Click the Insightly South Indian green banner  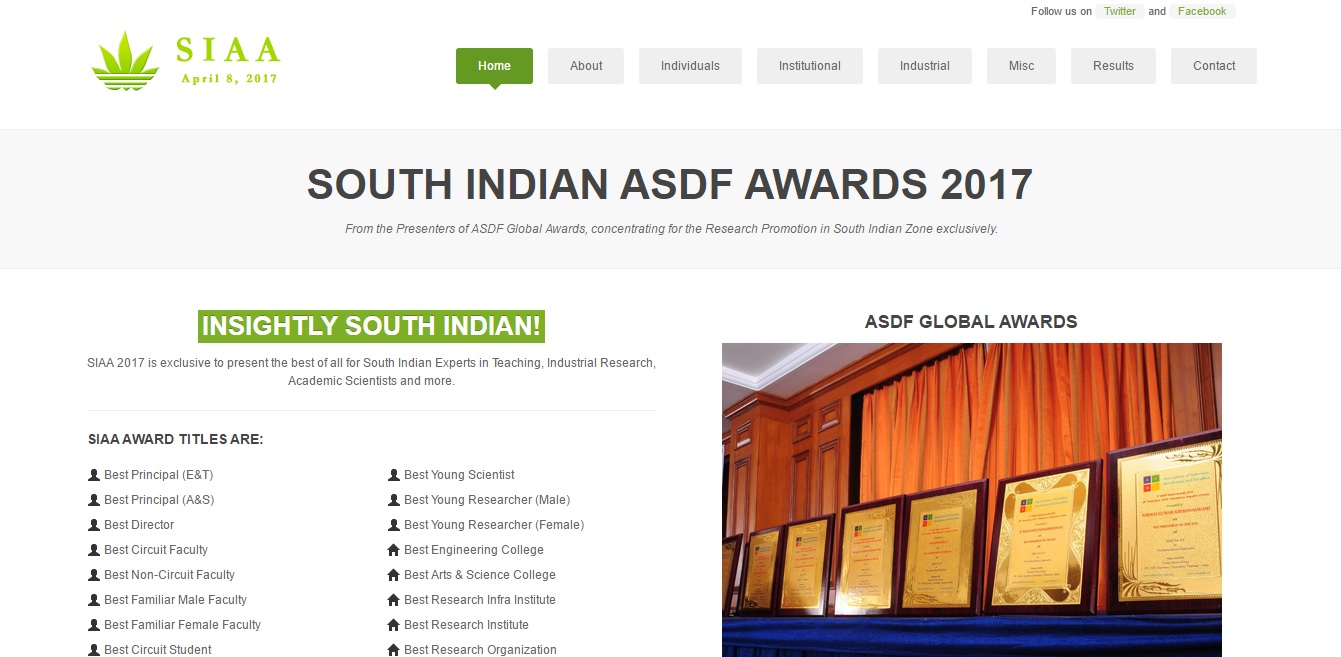click(371, 326)
